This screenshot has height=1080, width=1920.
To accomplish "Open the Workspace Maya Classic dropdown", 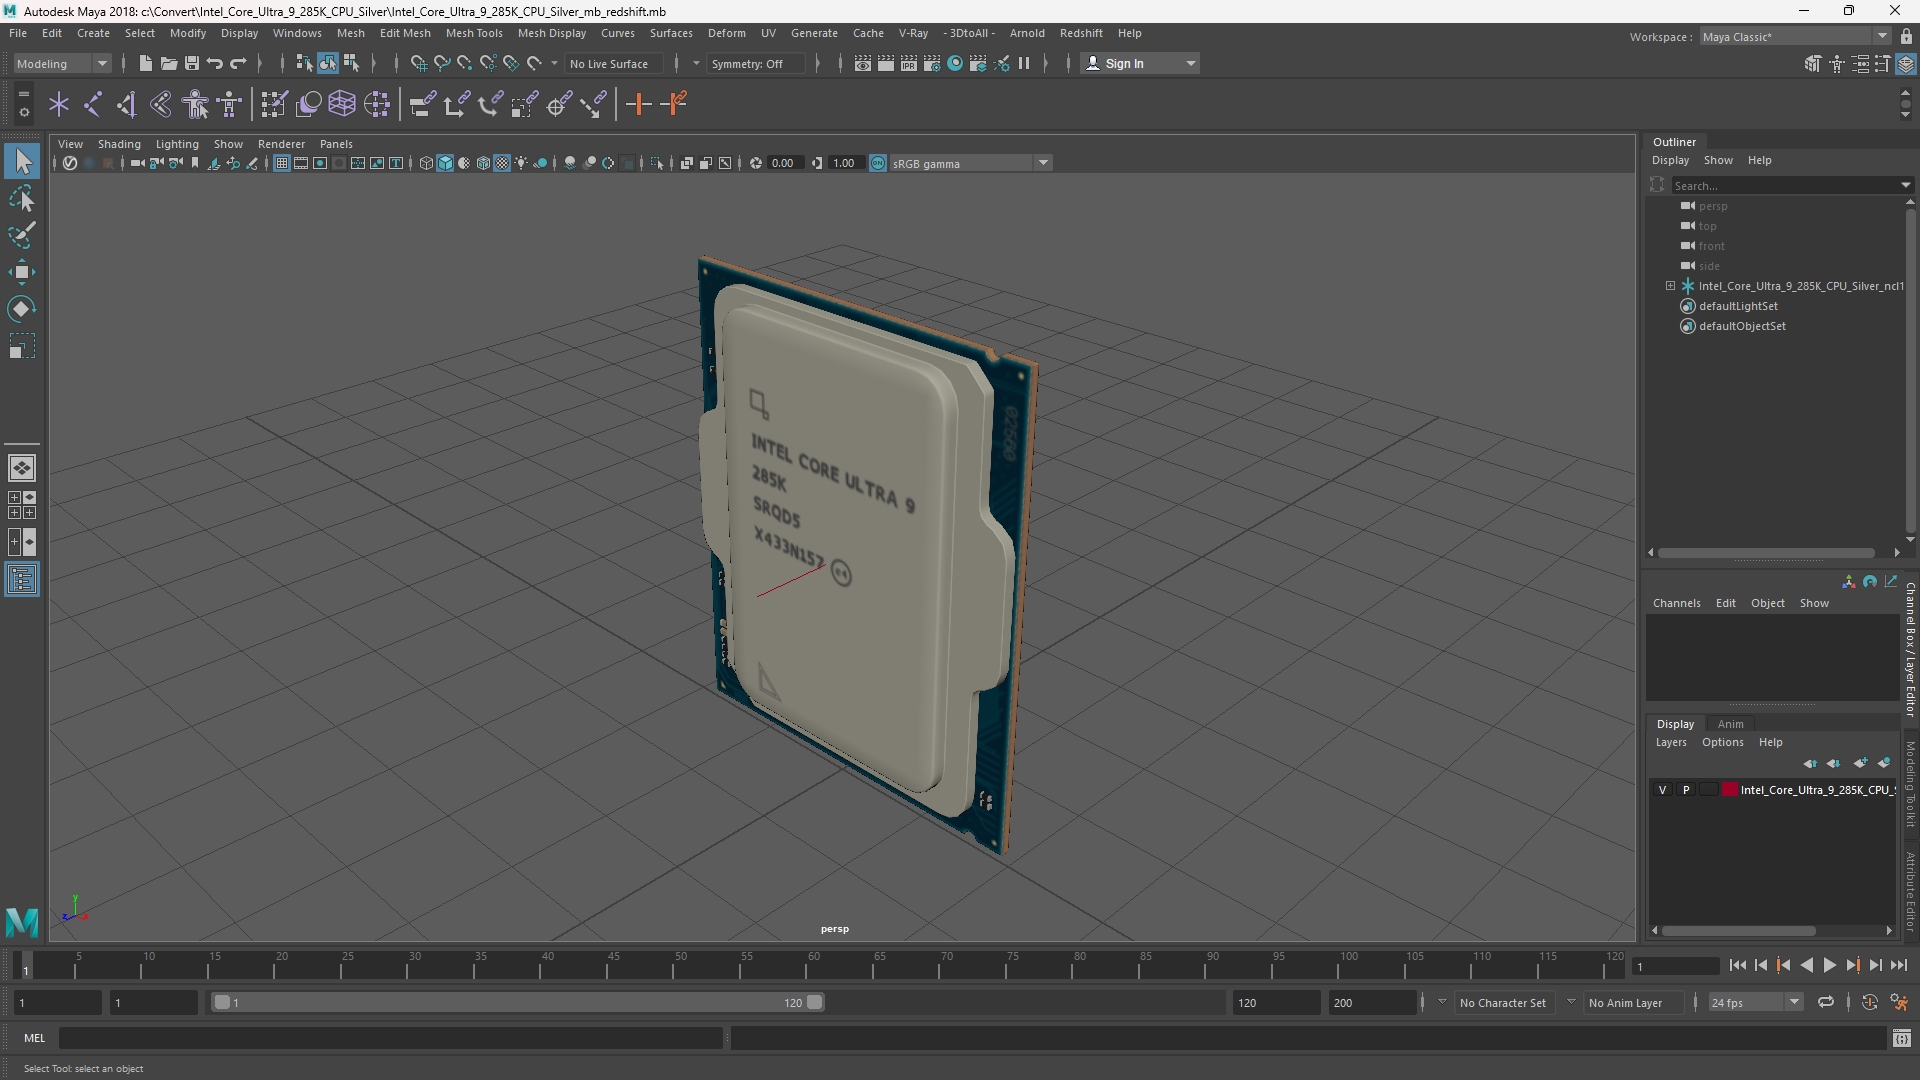I will point(1796,36).
